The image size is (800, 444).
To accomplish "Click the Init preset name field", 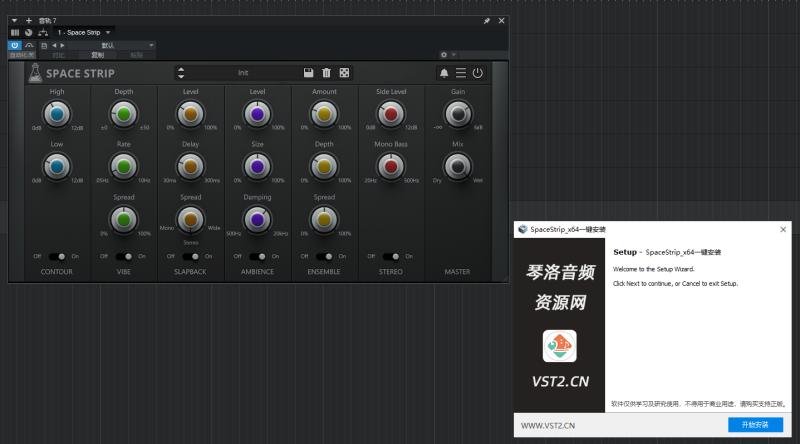I will (243, 73).
